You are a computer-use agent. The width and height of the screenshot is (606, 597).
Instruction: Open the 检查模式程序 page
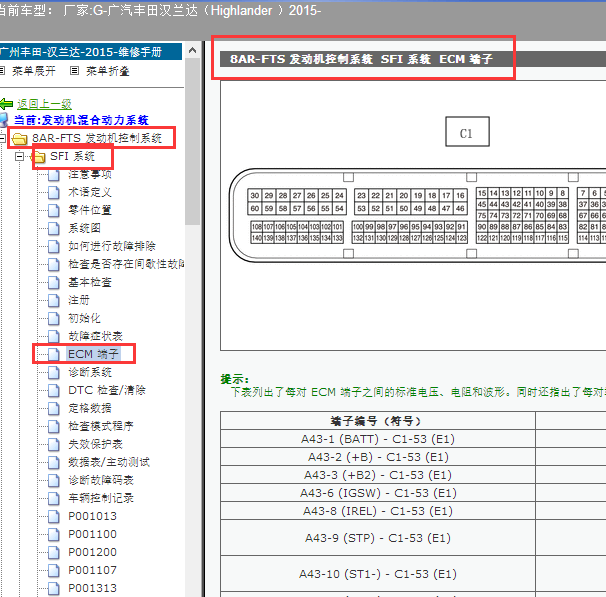pyautogui.click(x=100, y=426)
